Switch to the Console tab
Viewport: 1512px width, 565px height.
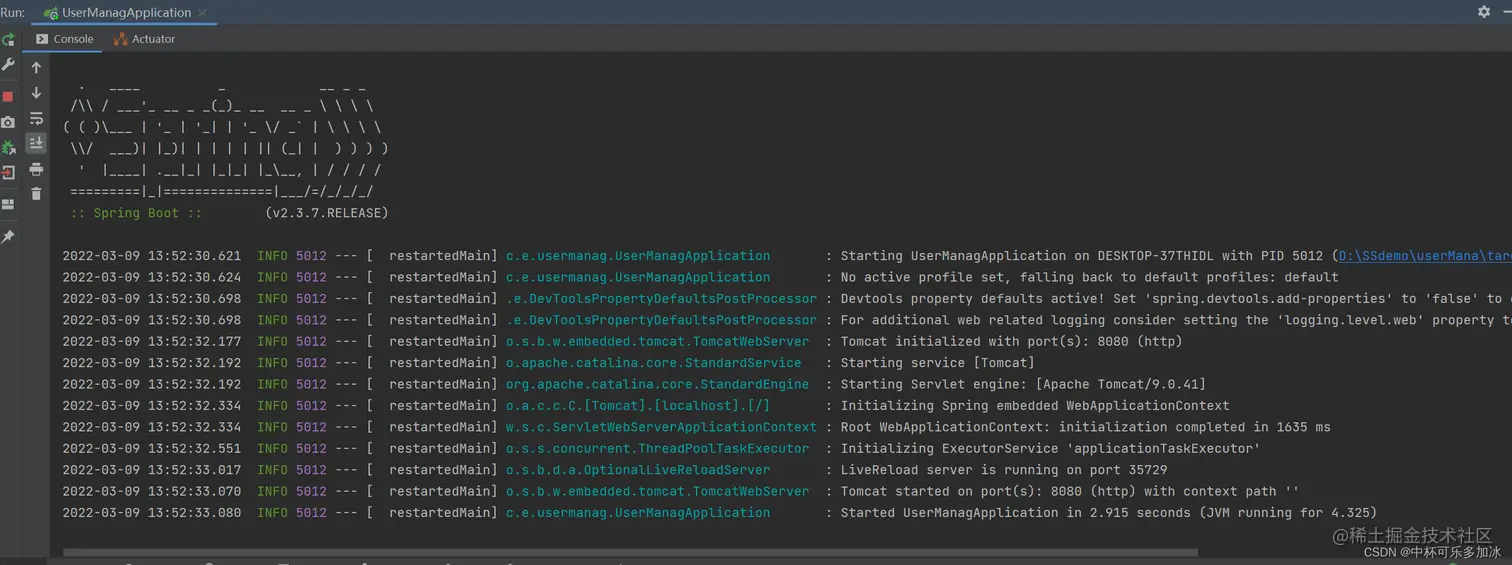(64, 39)
